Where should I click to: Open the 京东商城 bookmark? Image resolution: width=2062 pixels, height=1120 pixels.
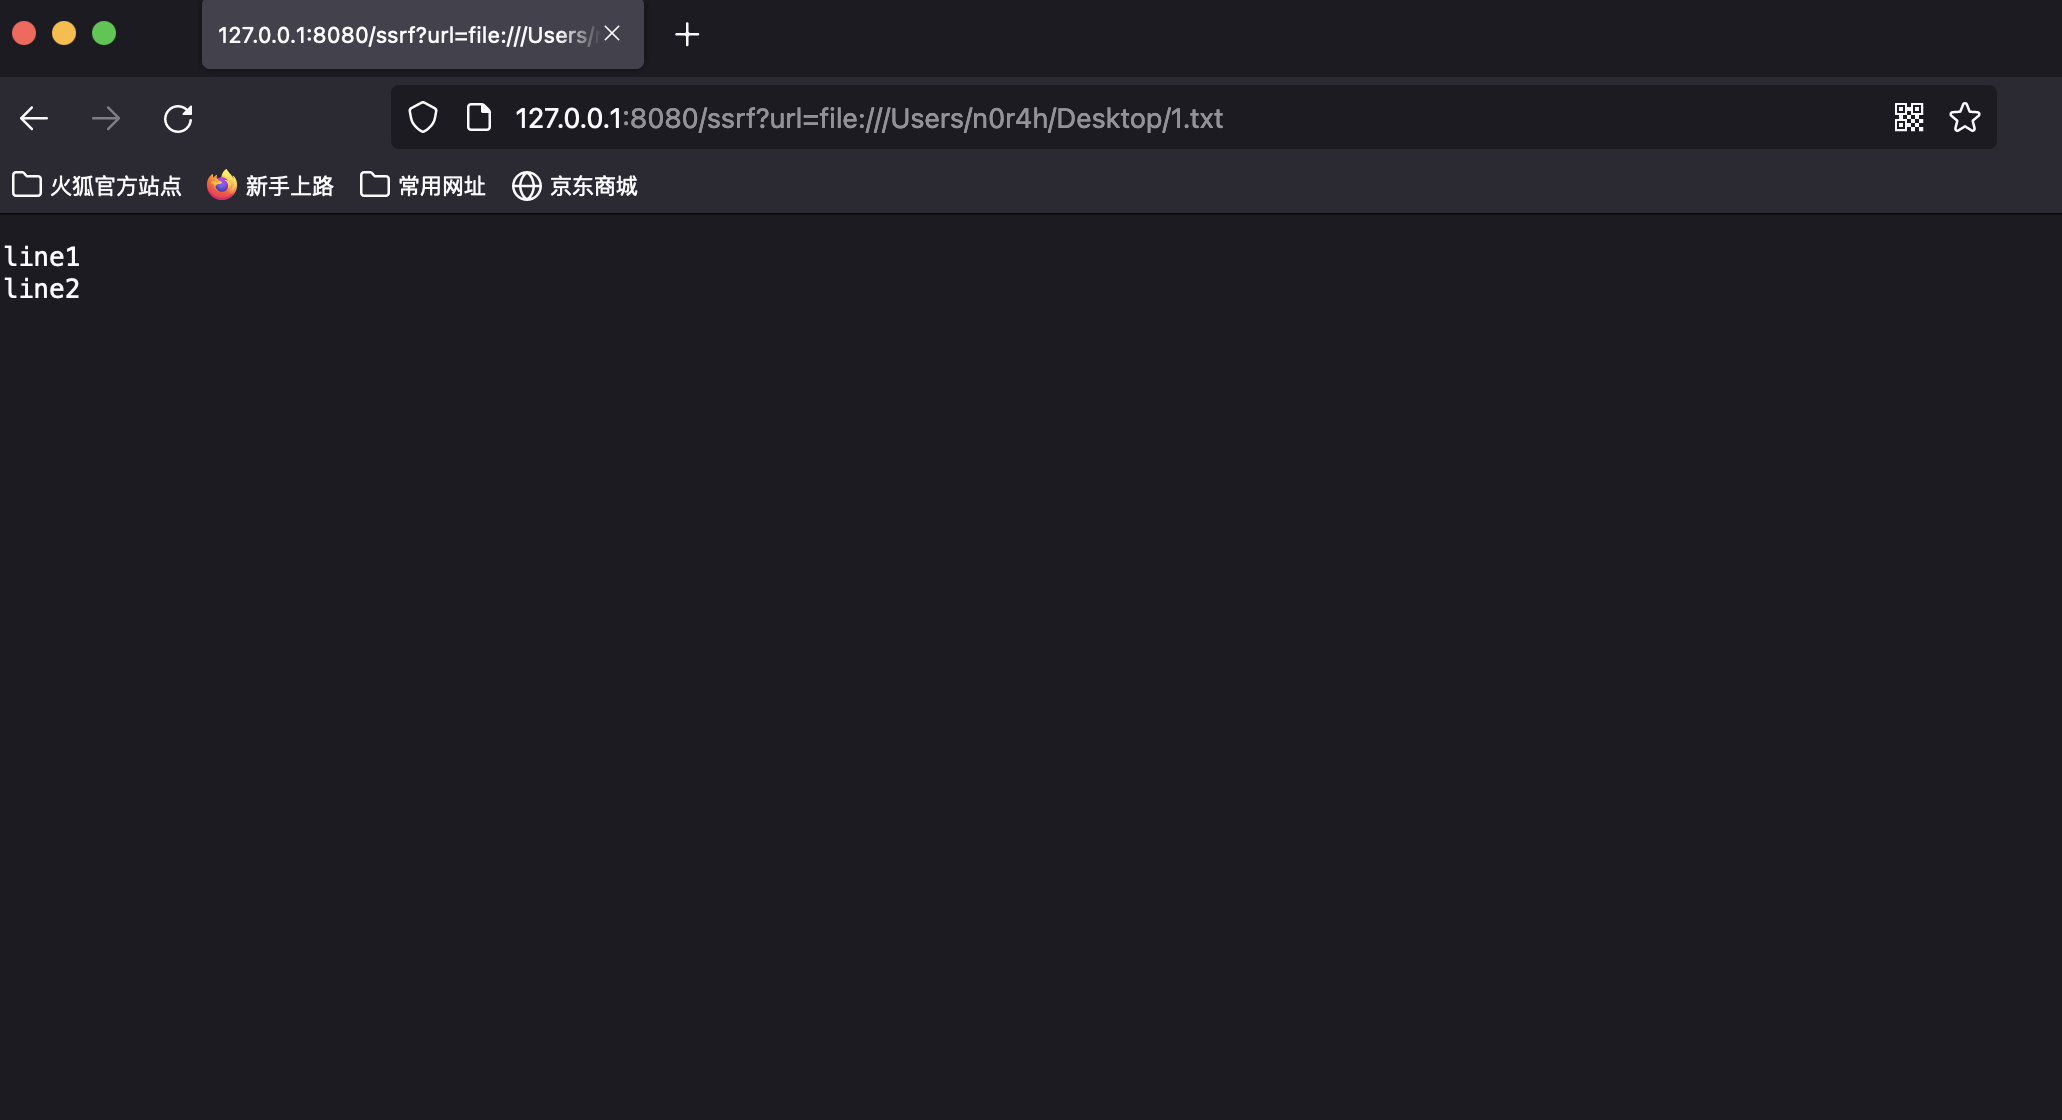click(x=575, y=186)
